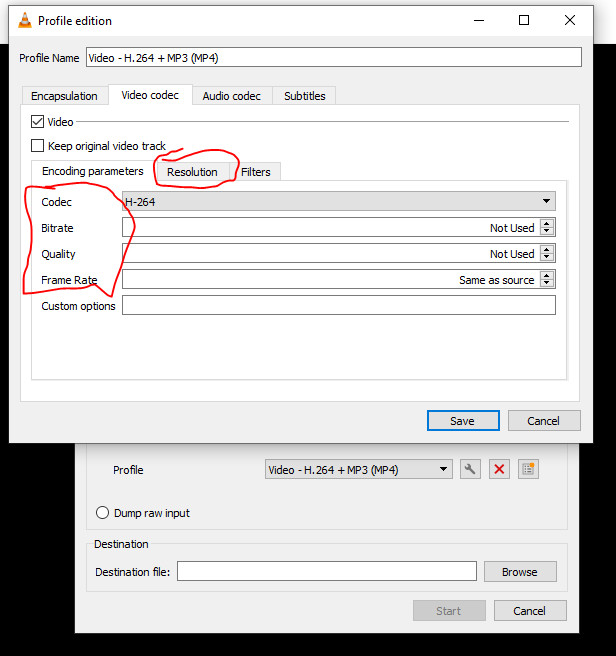Click the Frame Rate spinner arrows
Image resolution: width=616 pixels, height=656 pixels.
[546, 280]
